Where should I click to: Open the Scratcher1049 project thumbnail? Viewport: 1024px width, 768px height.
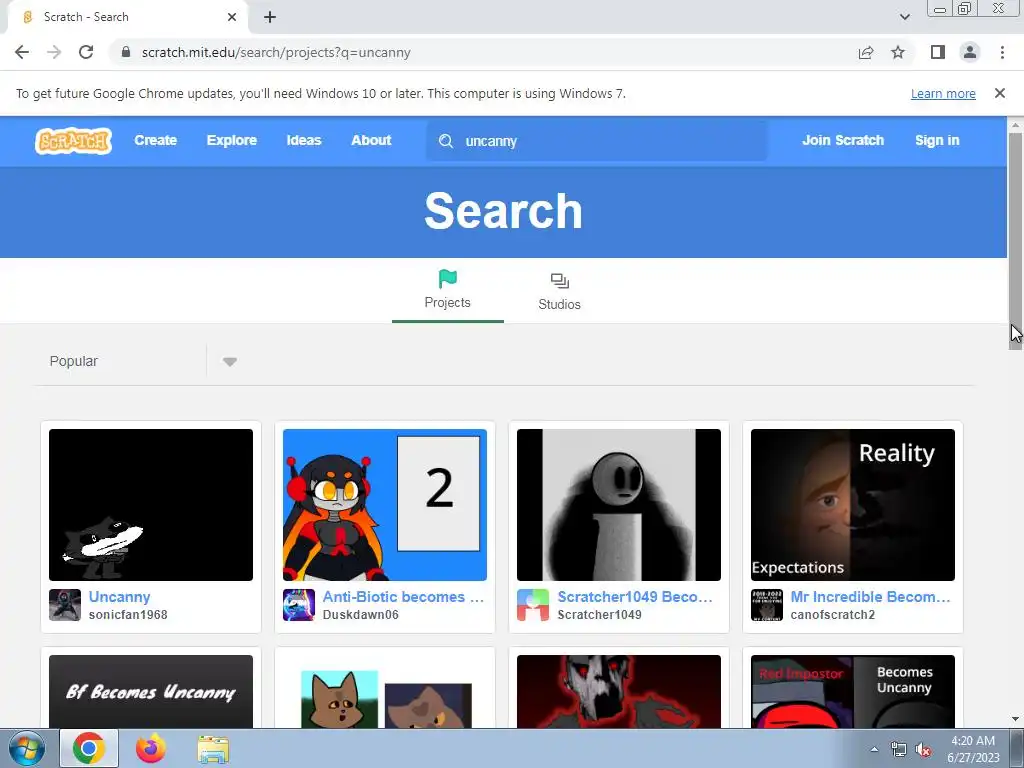click(618, 505)
